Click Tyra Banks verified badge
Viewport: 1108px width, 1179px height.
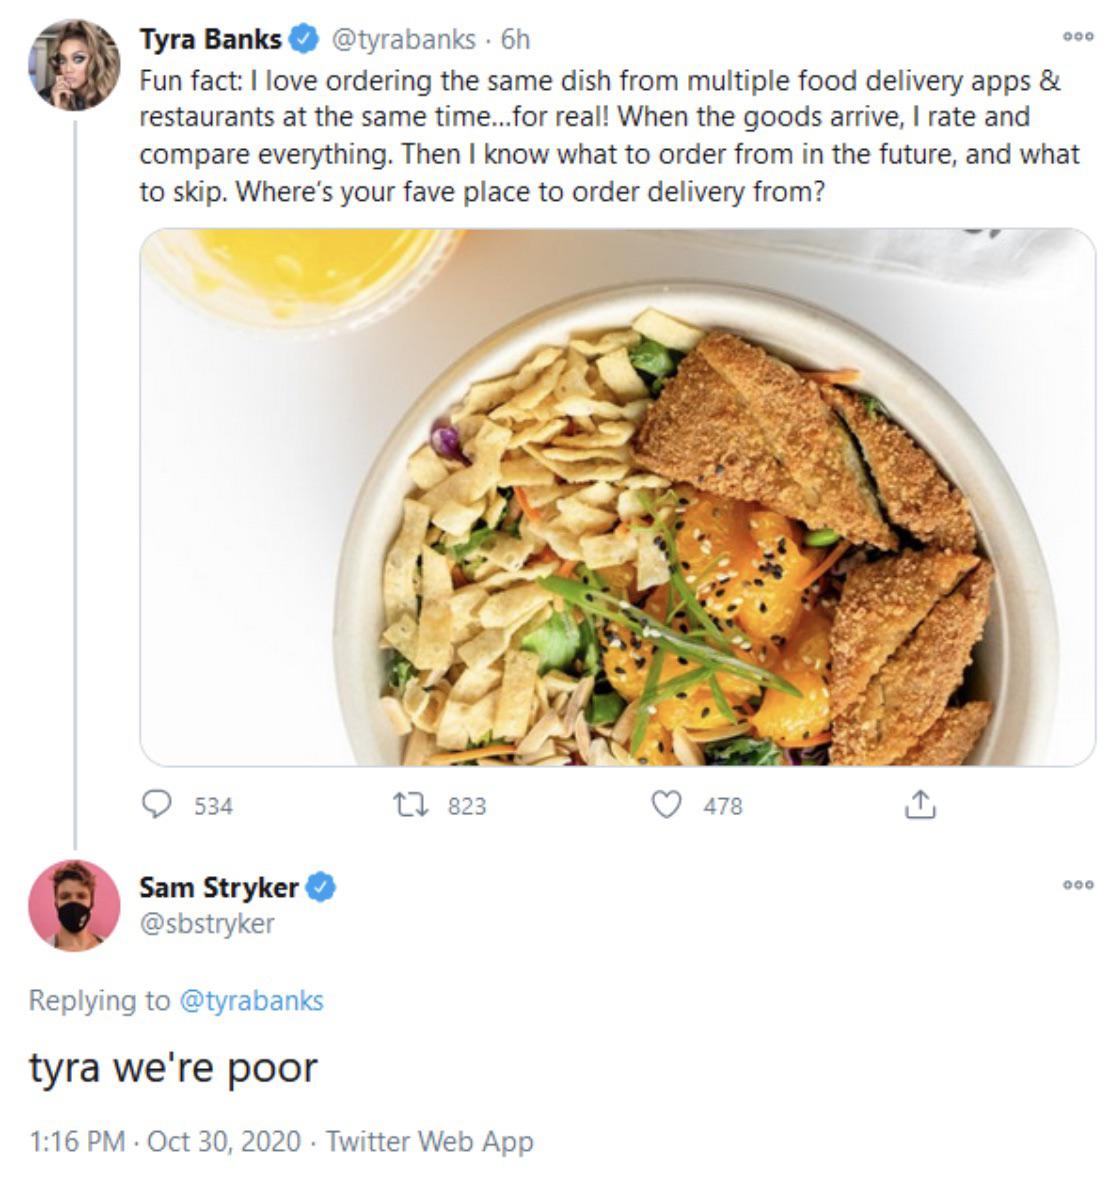point(304,40)
